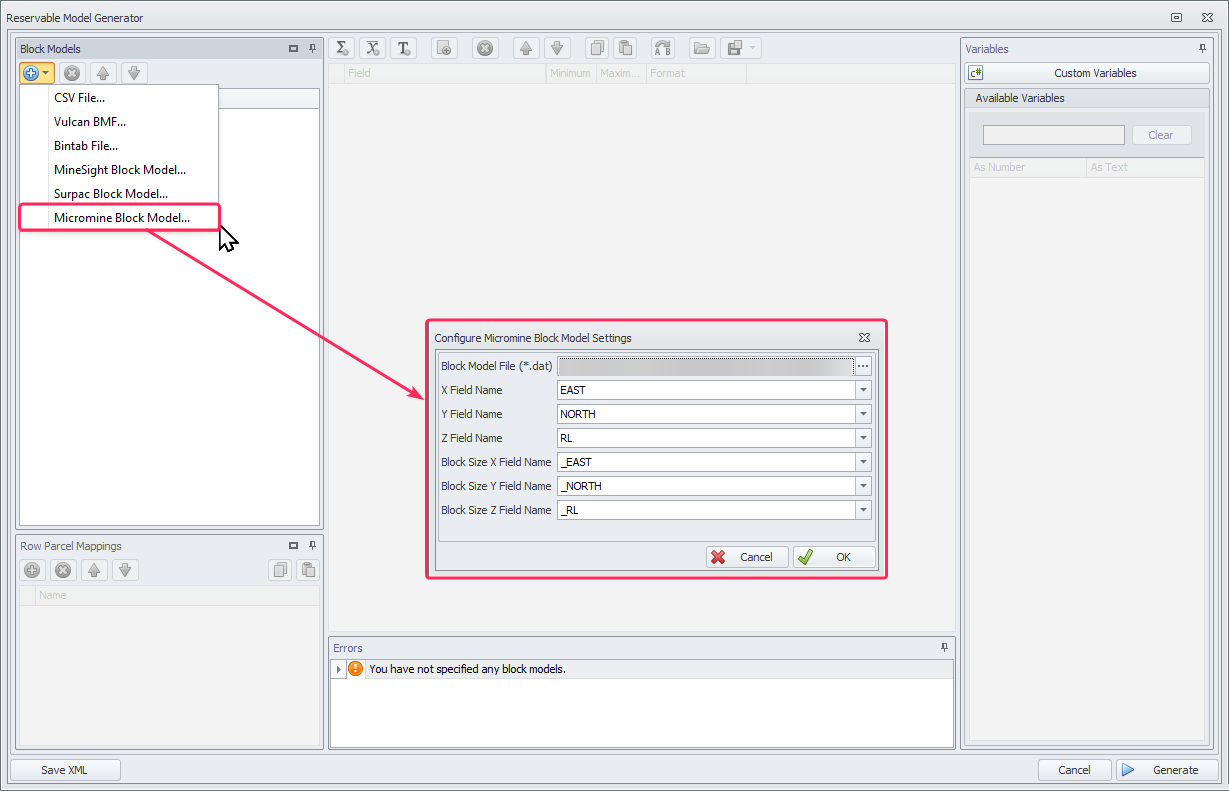
Task: Open Block Size Y Field Name dropdown
Action: 863,486
